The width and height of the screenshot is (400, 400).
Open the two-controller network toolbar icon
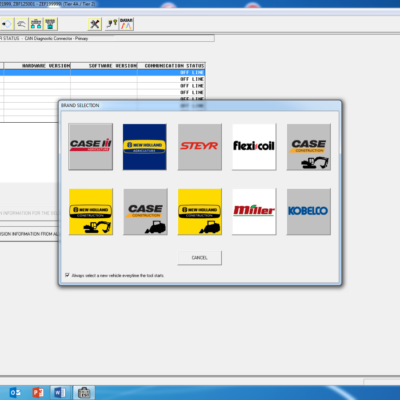tap(36, 24)
